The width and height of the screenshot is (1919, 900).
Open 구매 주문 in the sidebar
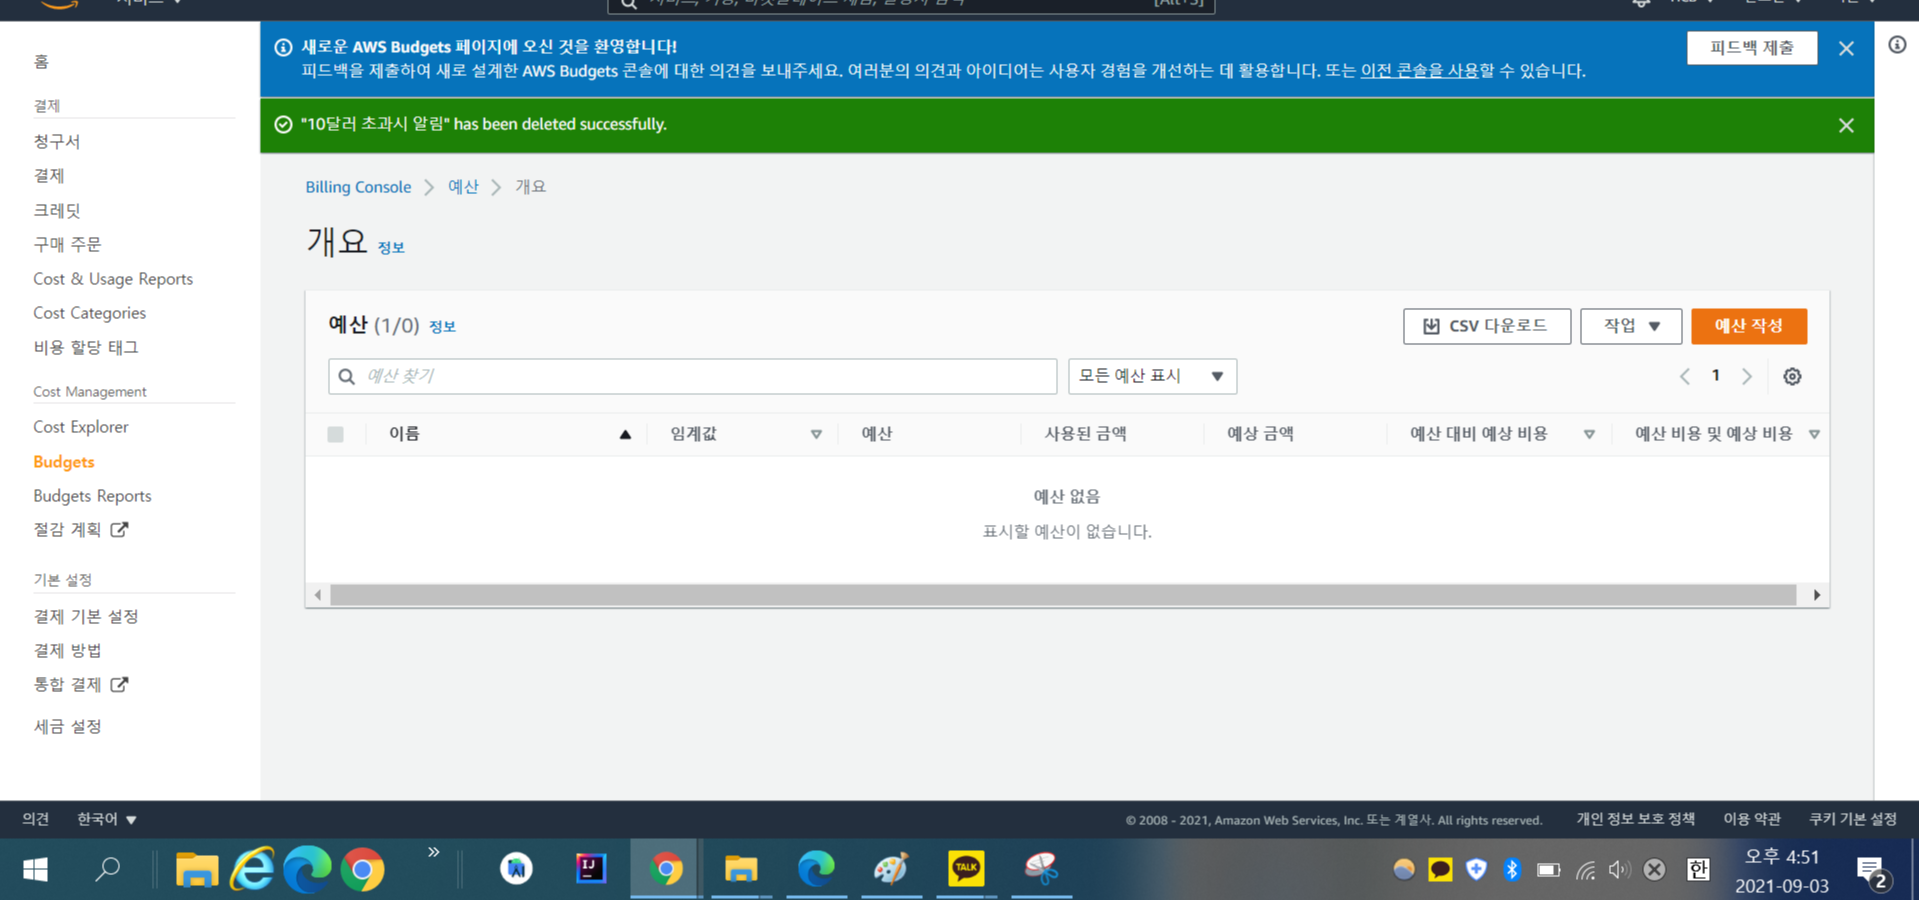(67, 245)
